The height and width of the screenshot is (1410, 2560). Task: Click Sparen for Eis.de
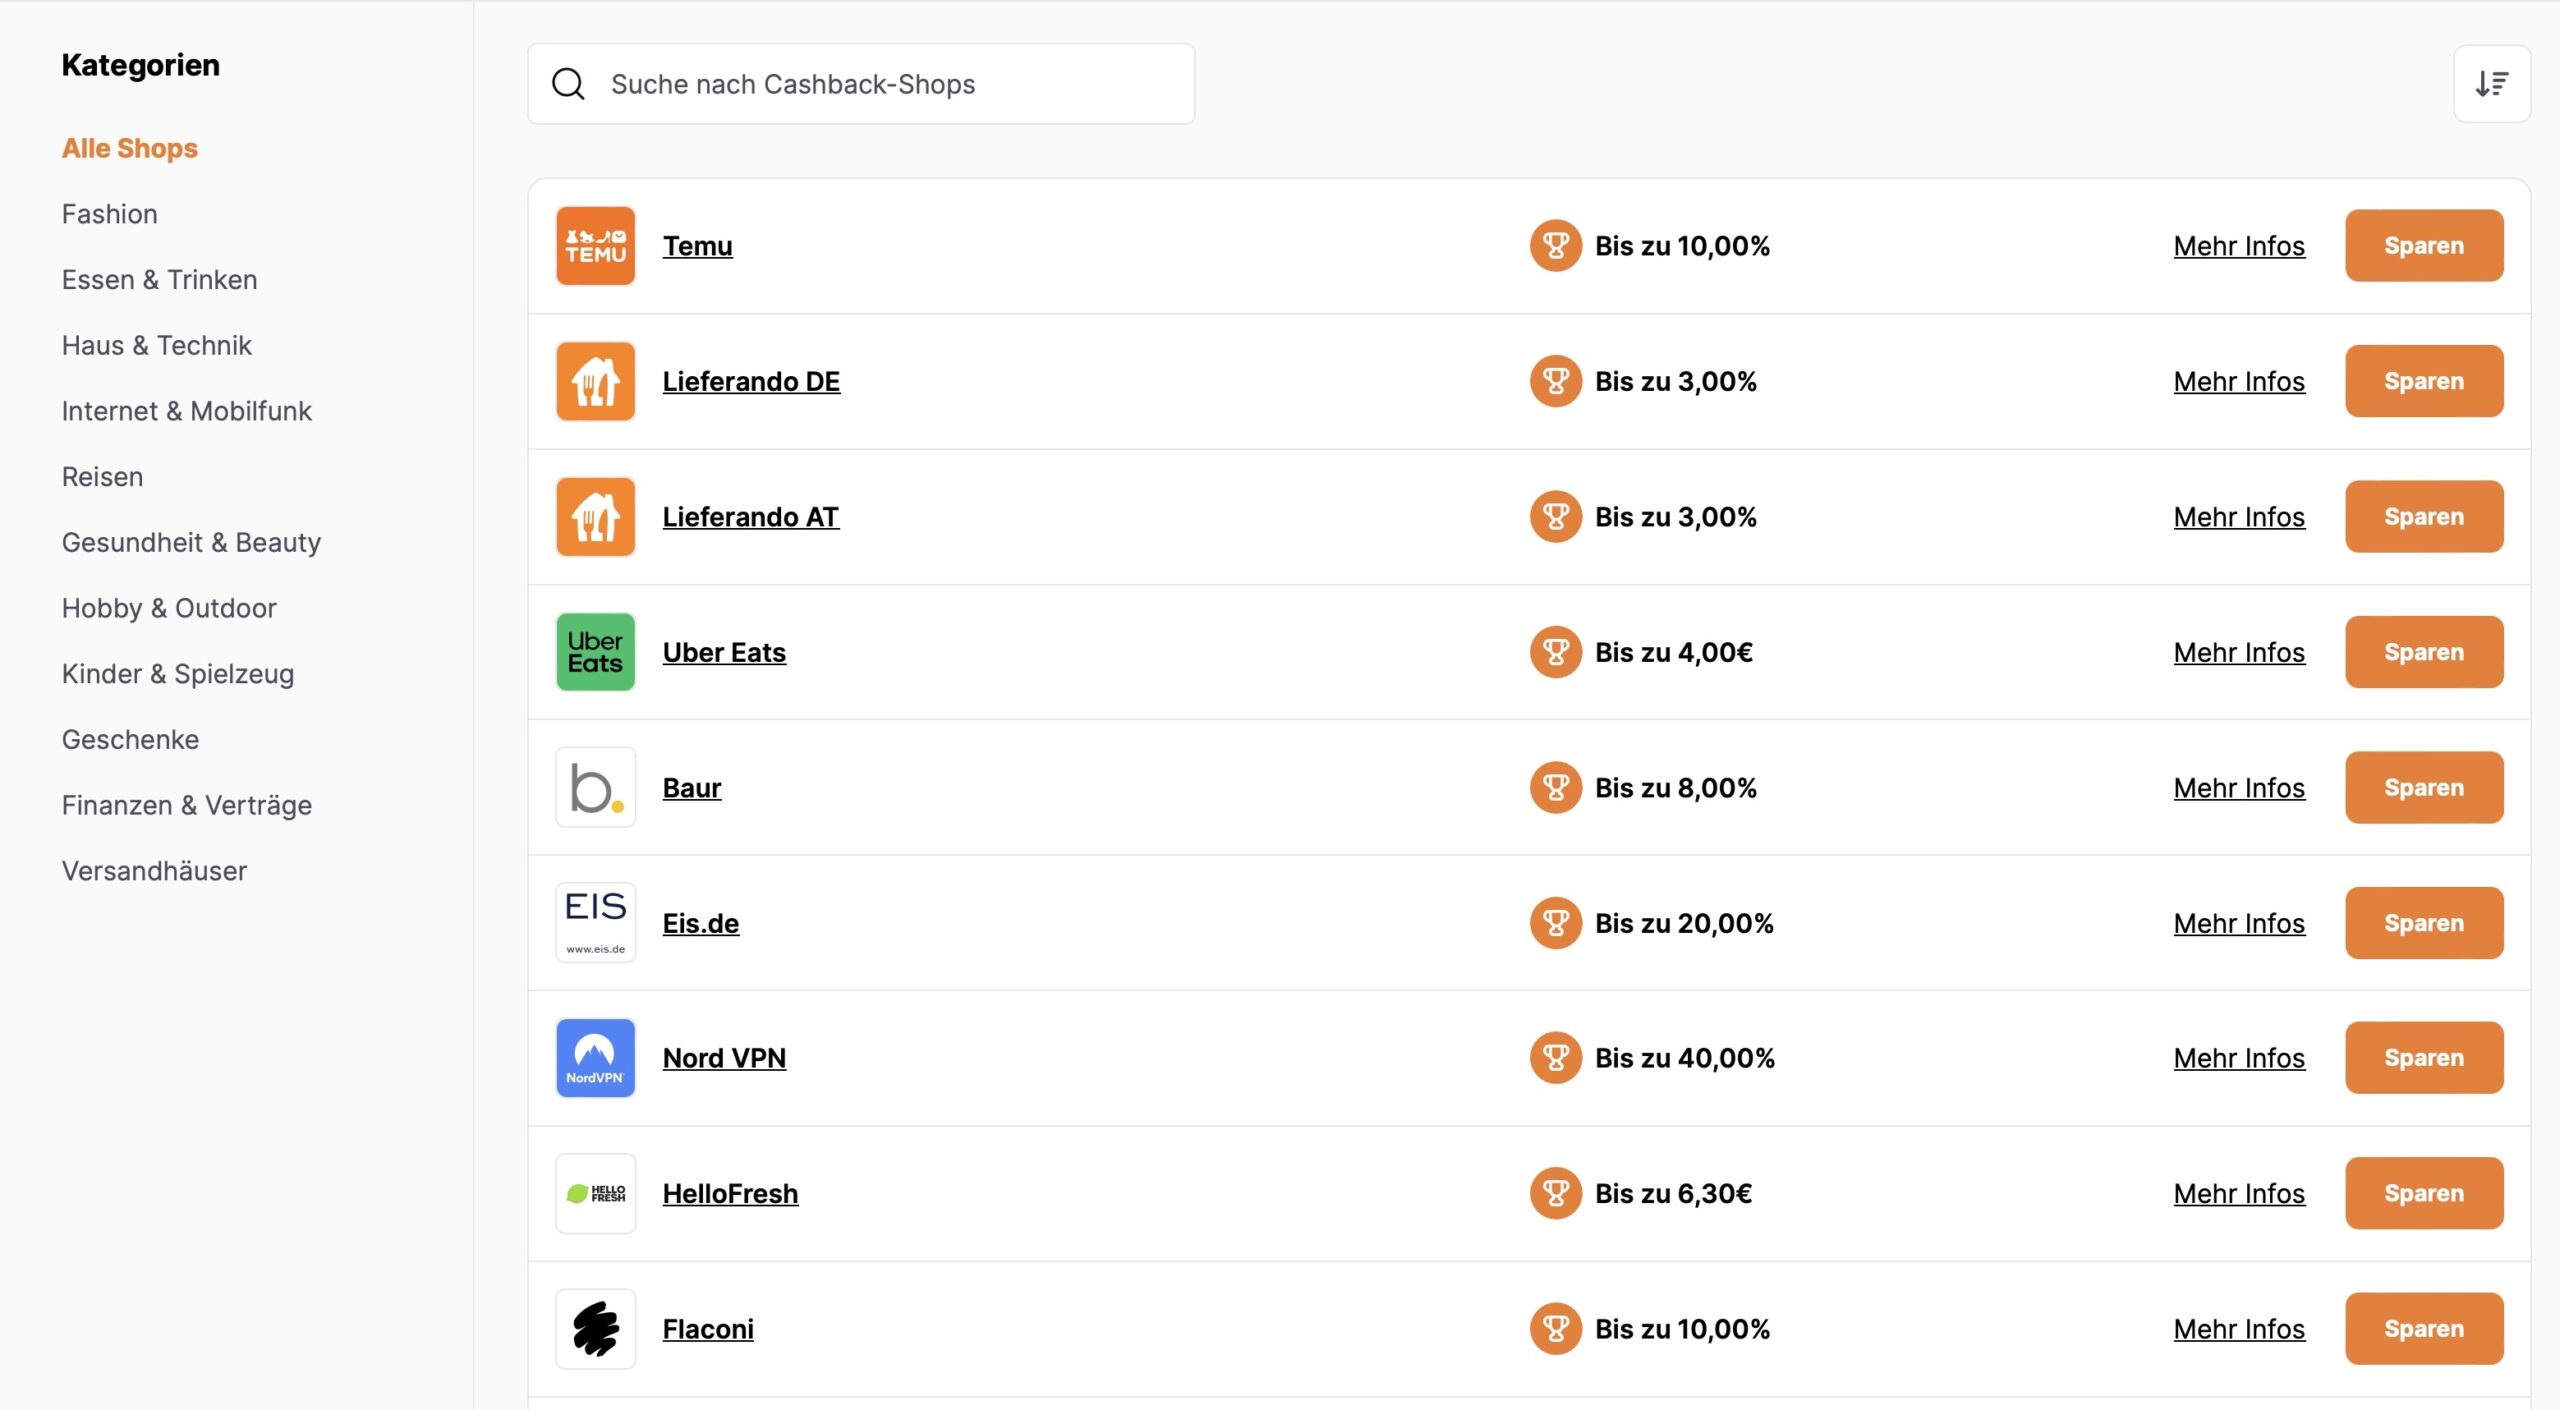tap(2424, 923)
